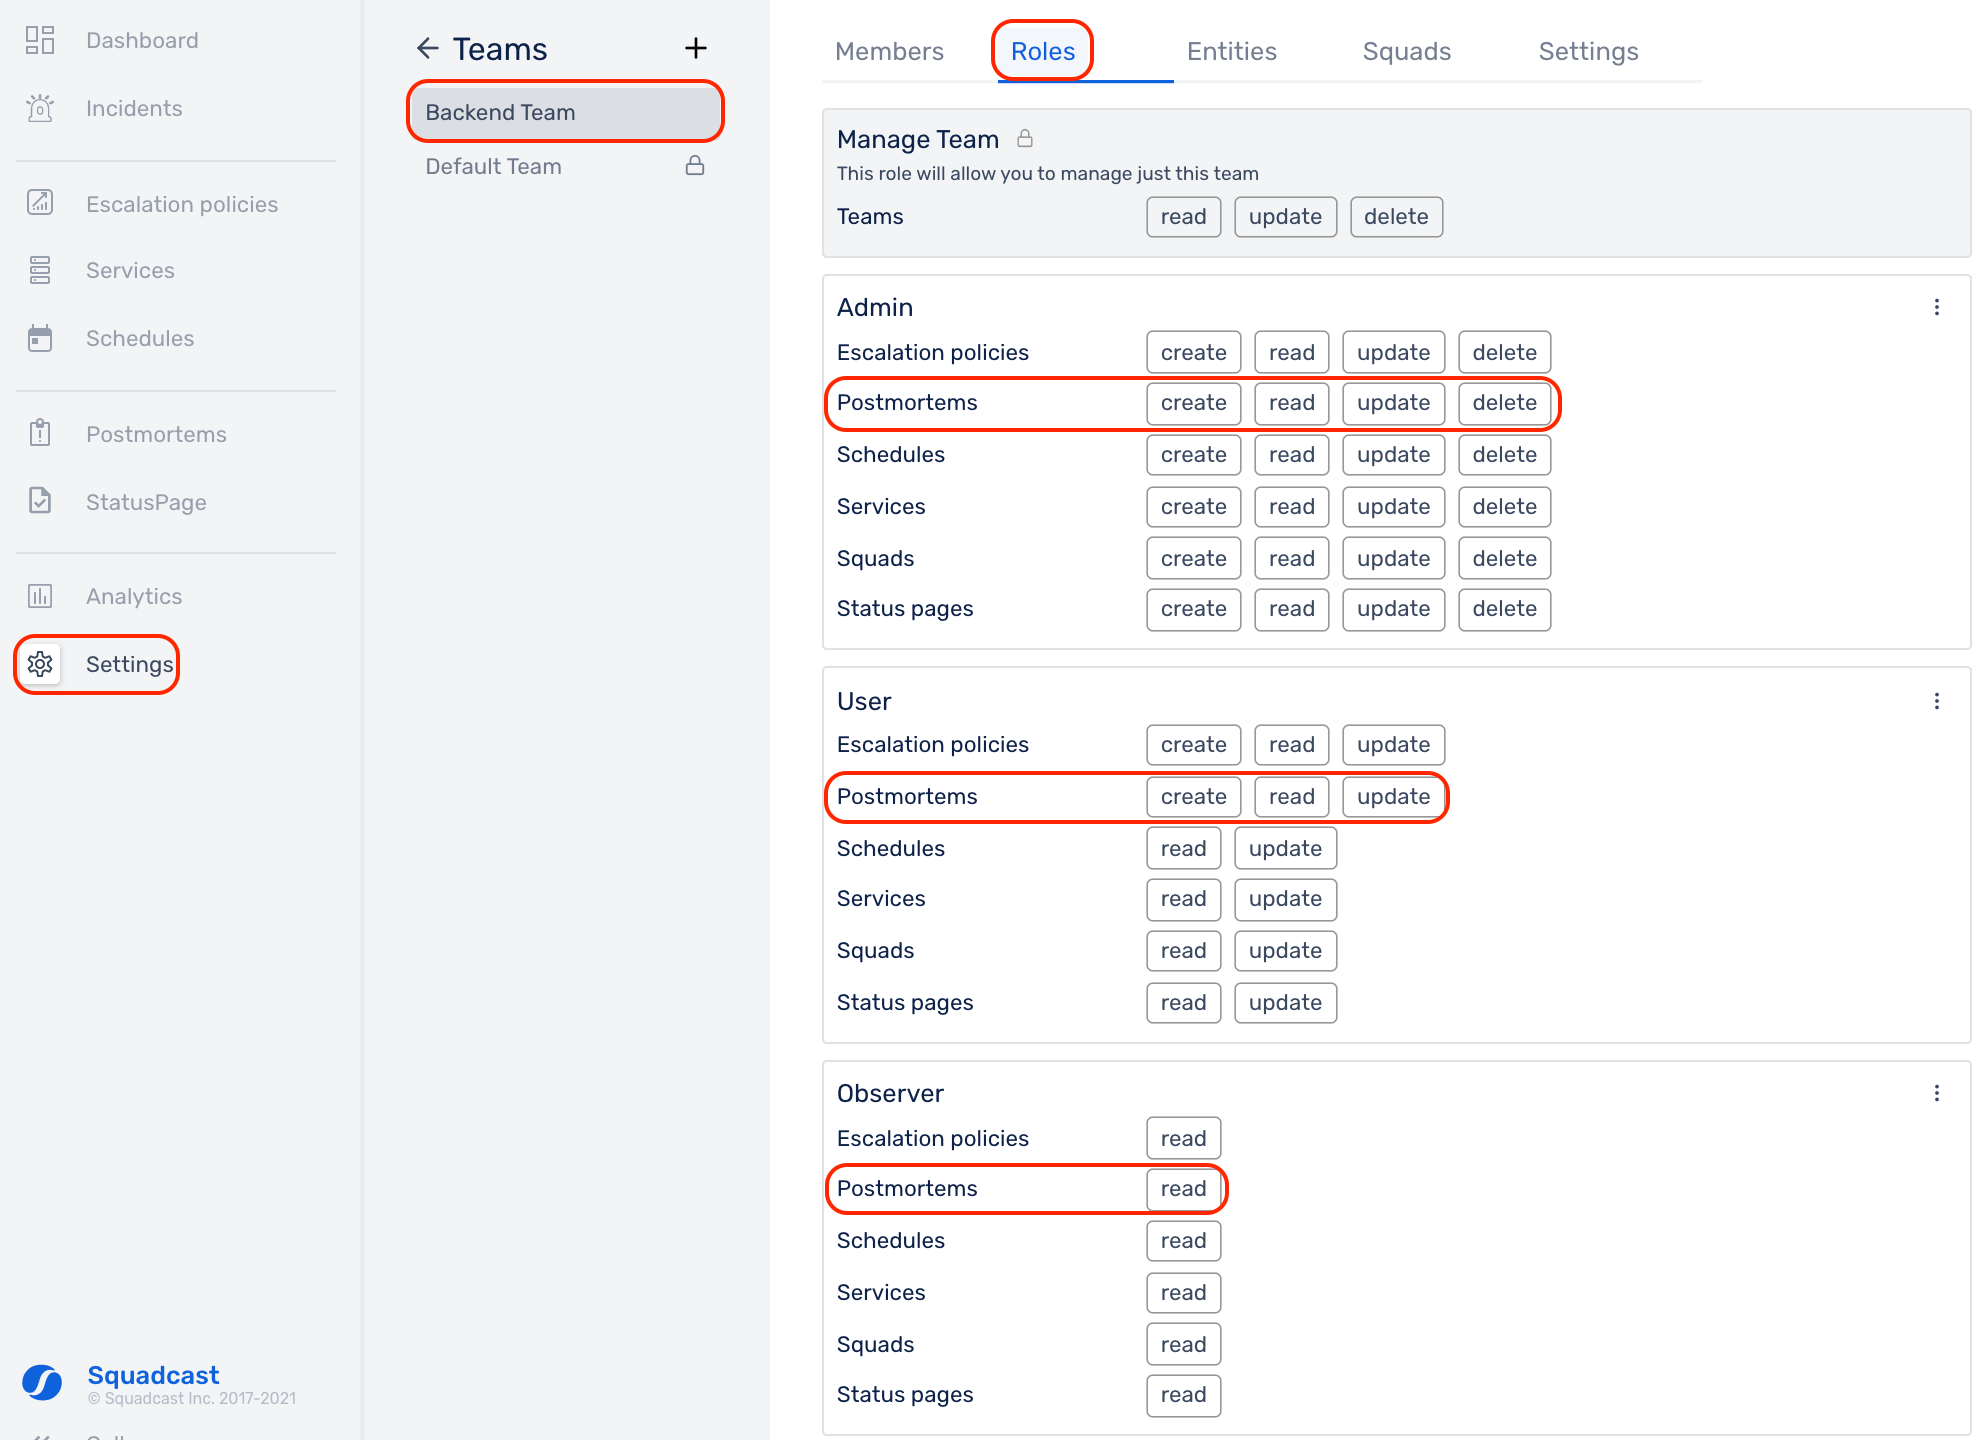1986x1440 pixels.
Task: Open the Dashboard icon in sidebar
Action: (40, 40)
